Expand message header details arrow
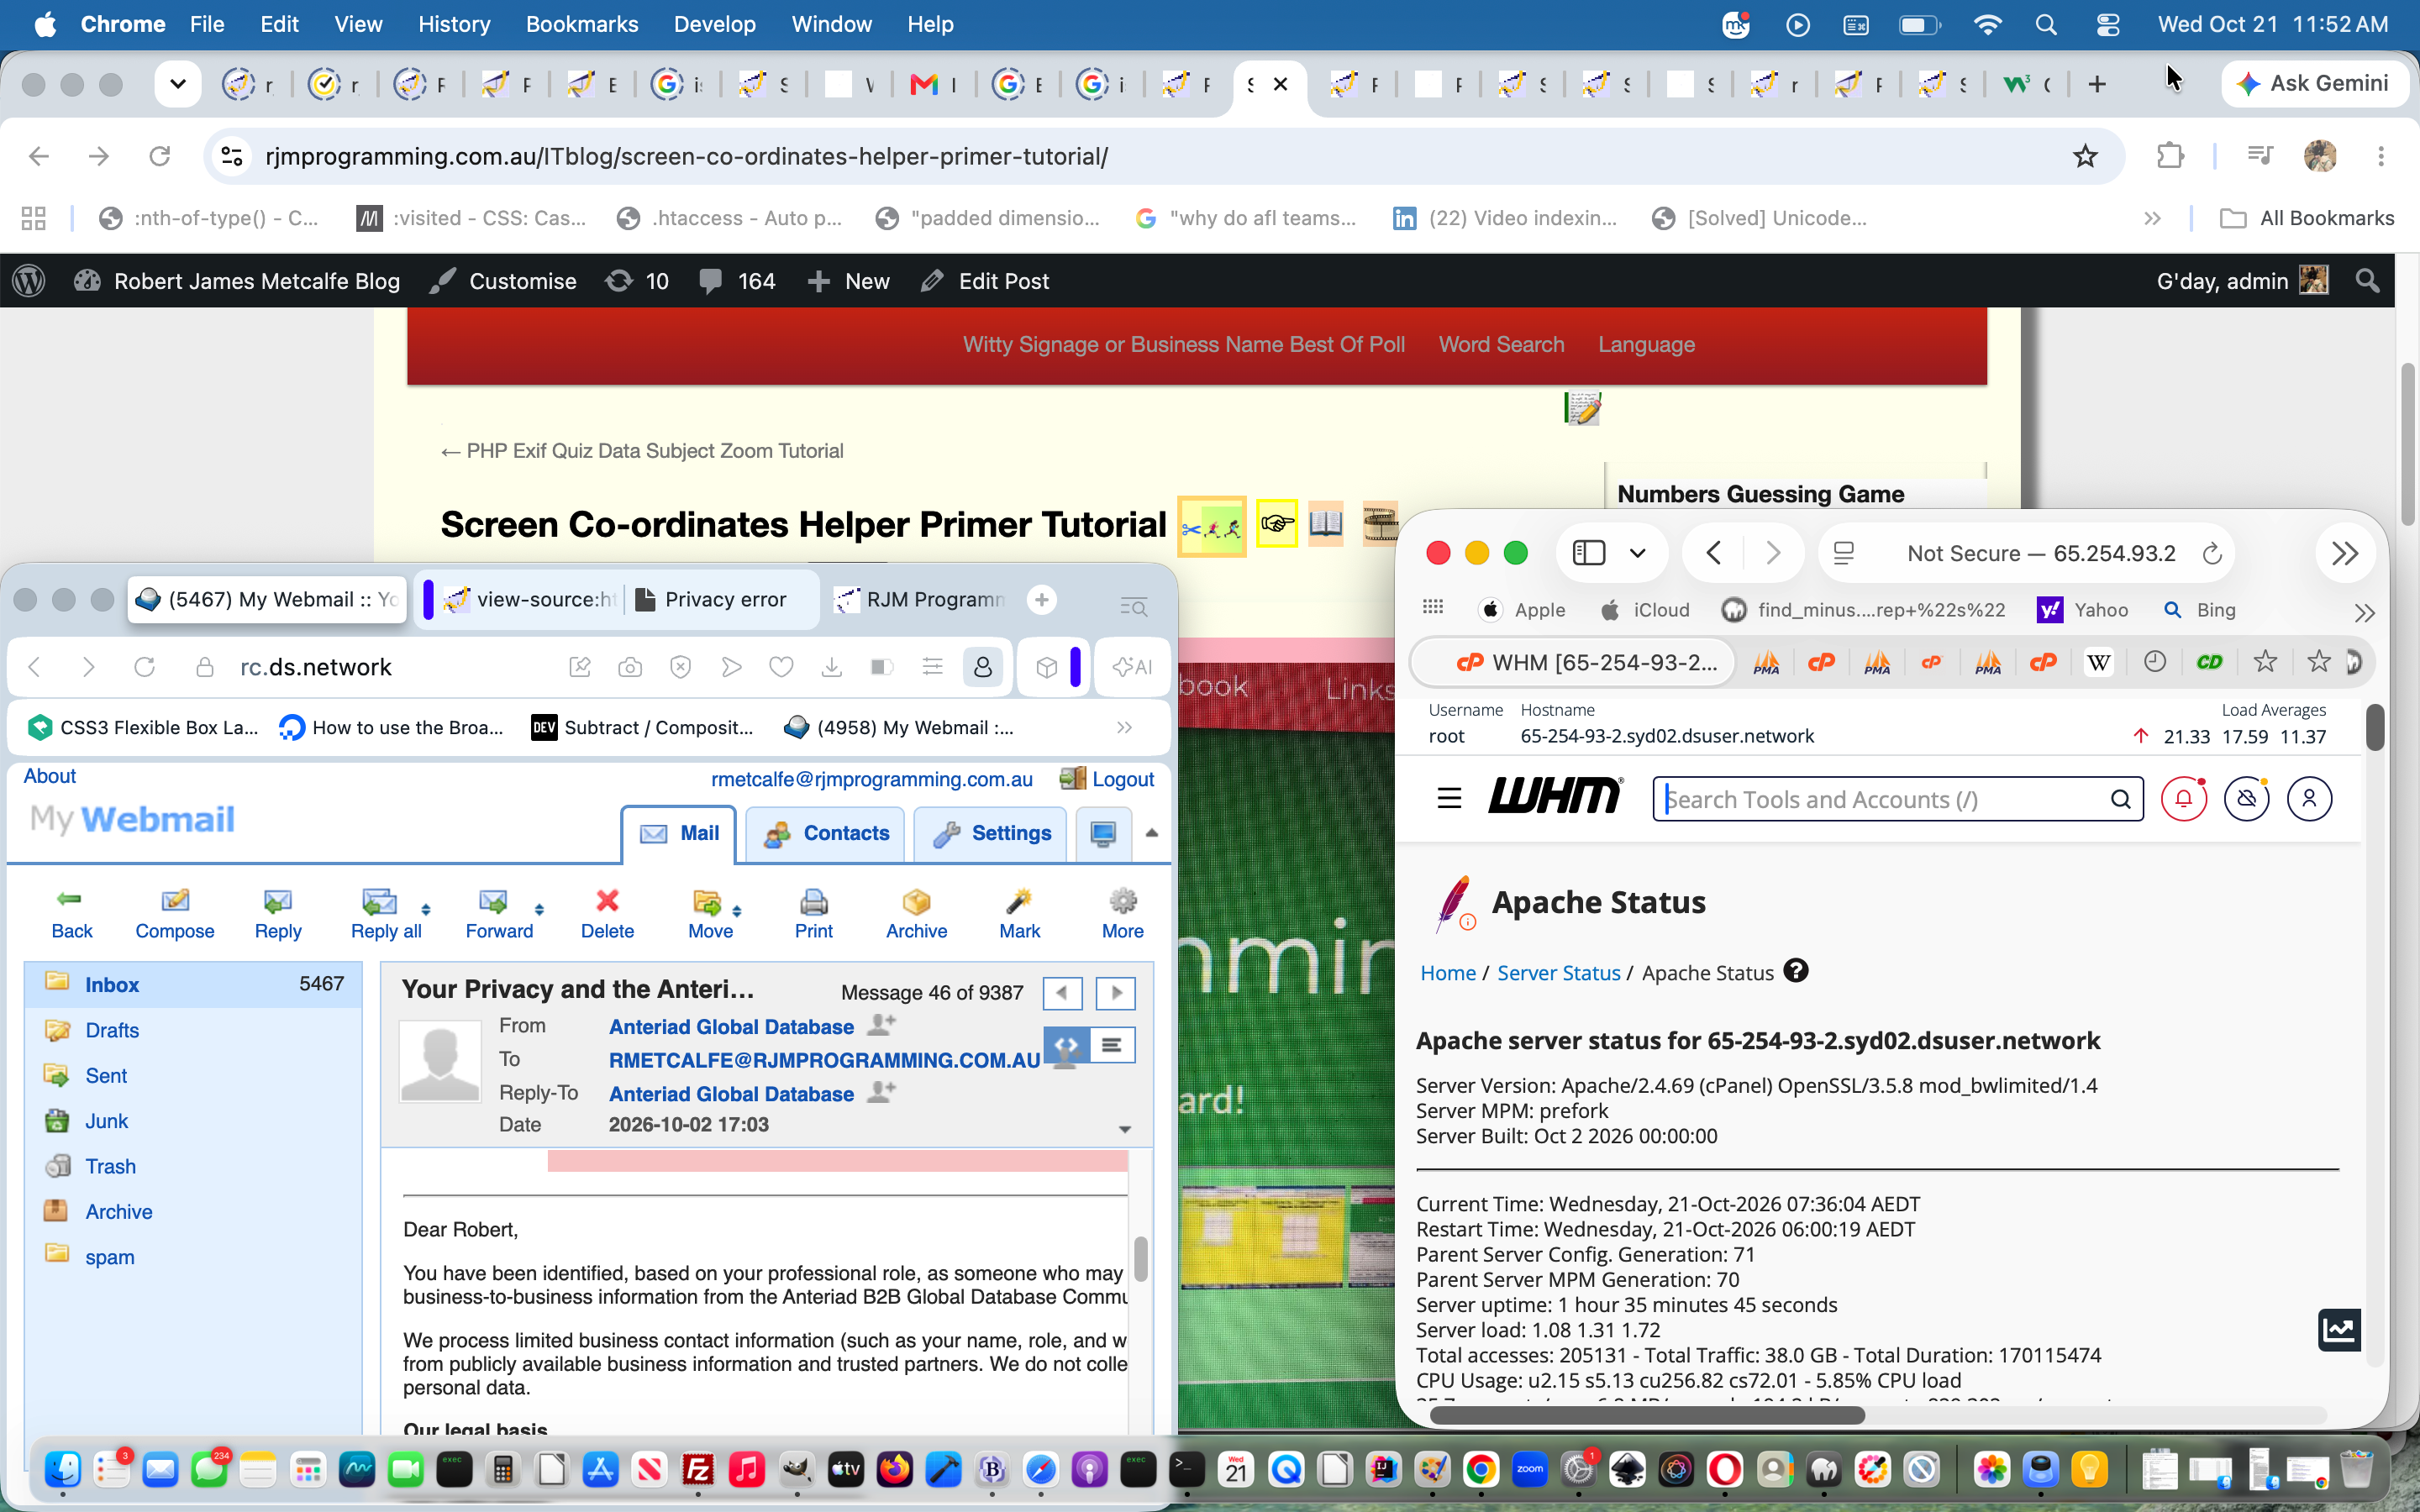Viewport: 2420px width, 1512px height. [1125, 1129]
